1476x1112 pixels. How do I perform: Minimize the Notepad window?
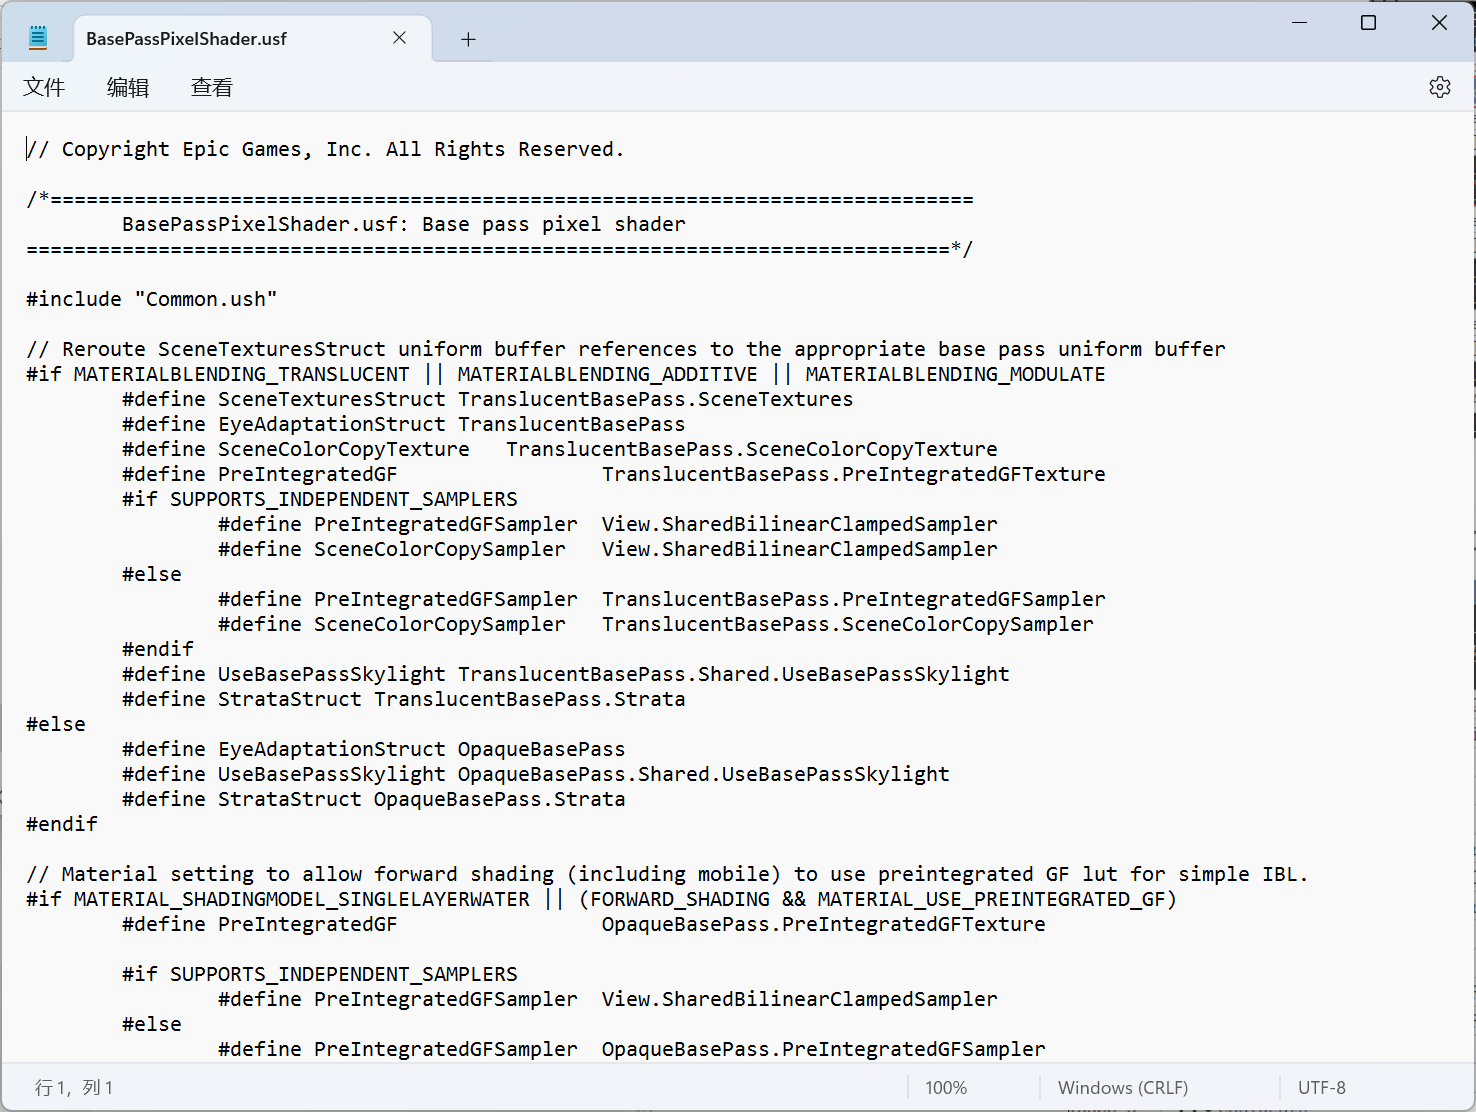(x=1300, y=22)
